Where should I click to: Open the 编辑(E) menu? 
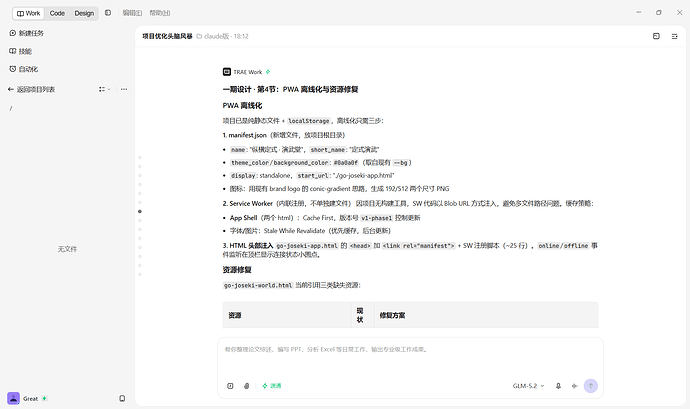(132, 13)
